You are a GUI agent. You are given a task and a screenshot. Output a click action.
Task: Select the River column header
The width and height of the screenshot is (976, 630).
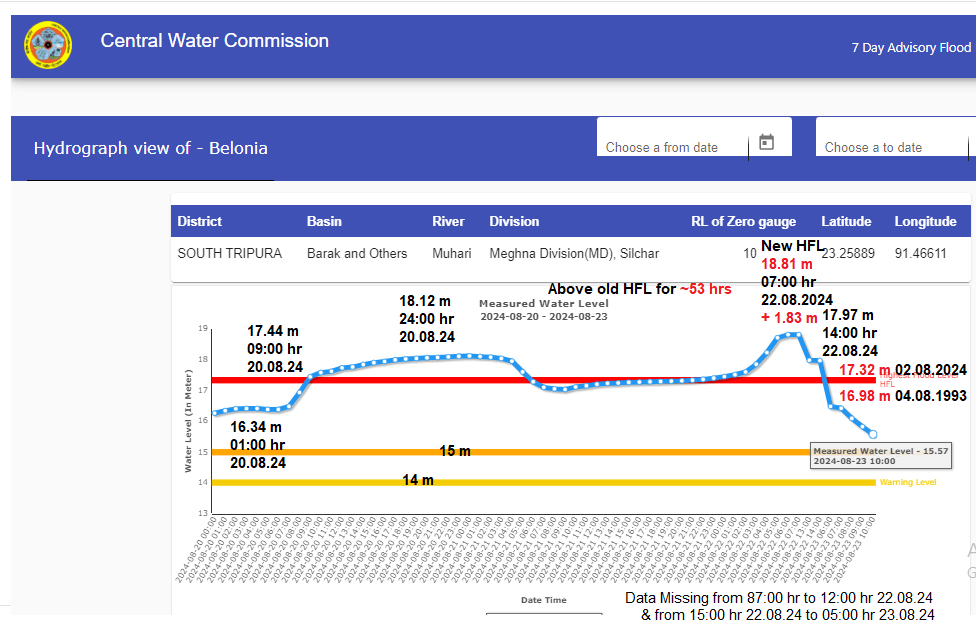pyautogui.click(x=448, y=221)
